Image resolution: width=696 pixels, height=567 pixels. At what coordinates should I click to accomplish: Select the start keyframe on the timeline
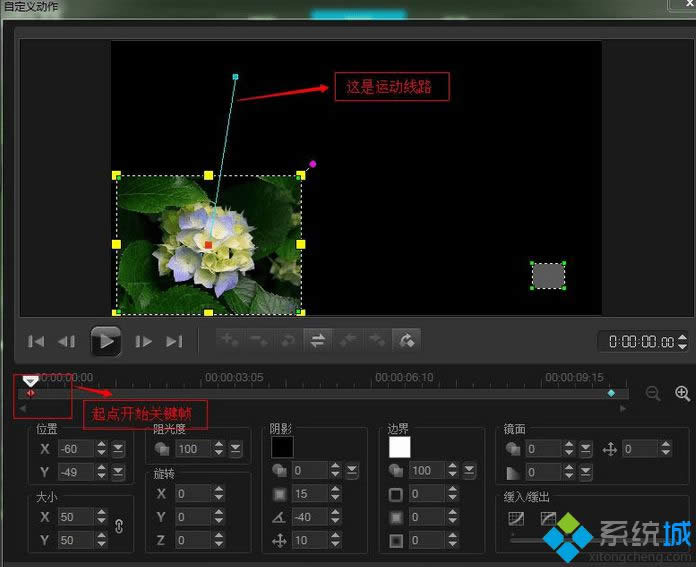[31, 393]
